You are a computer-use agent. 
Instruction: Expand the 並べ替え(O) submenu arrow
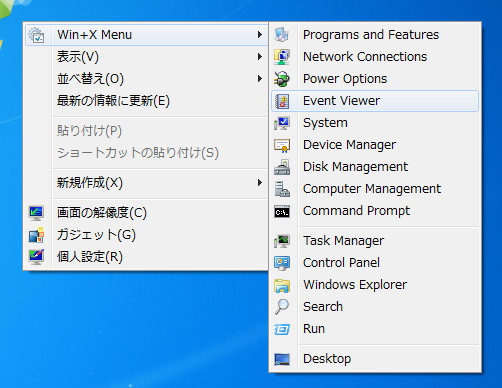coord(260,79)
